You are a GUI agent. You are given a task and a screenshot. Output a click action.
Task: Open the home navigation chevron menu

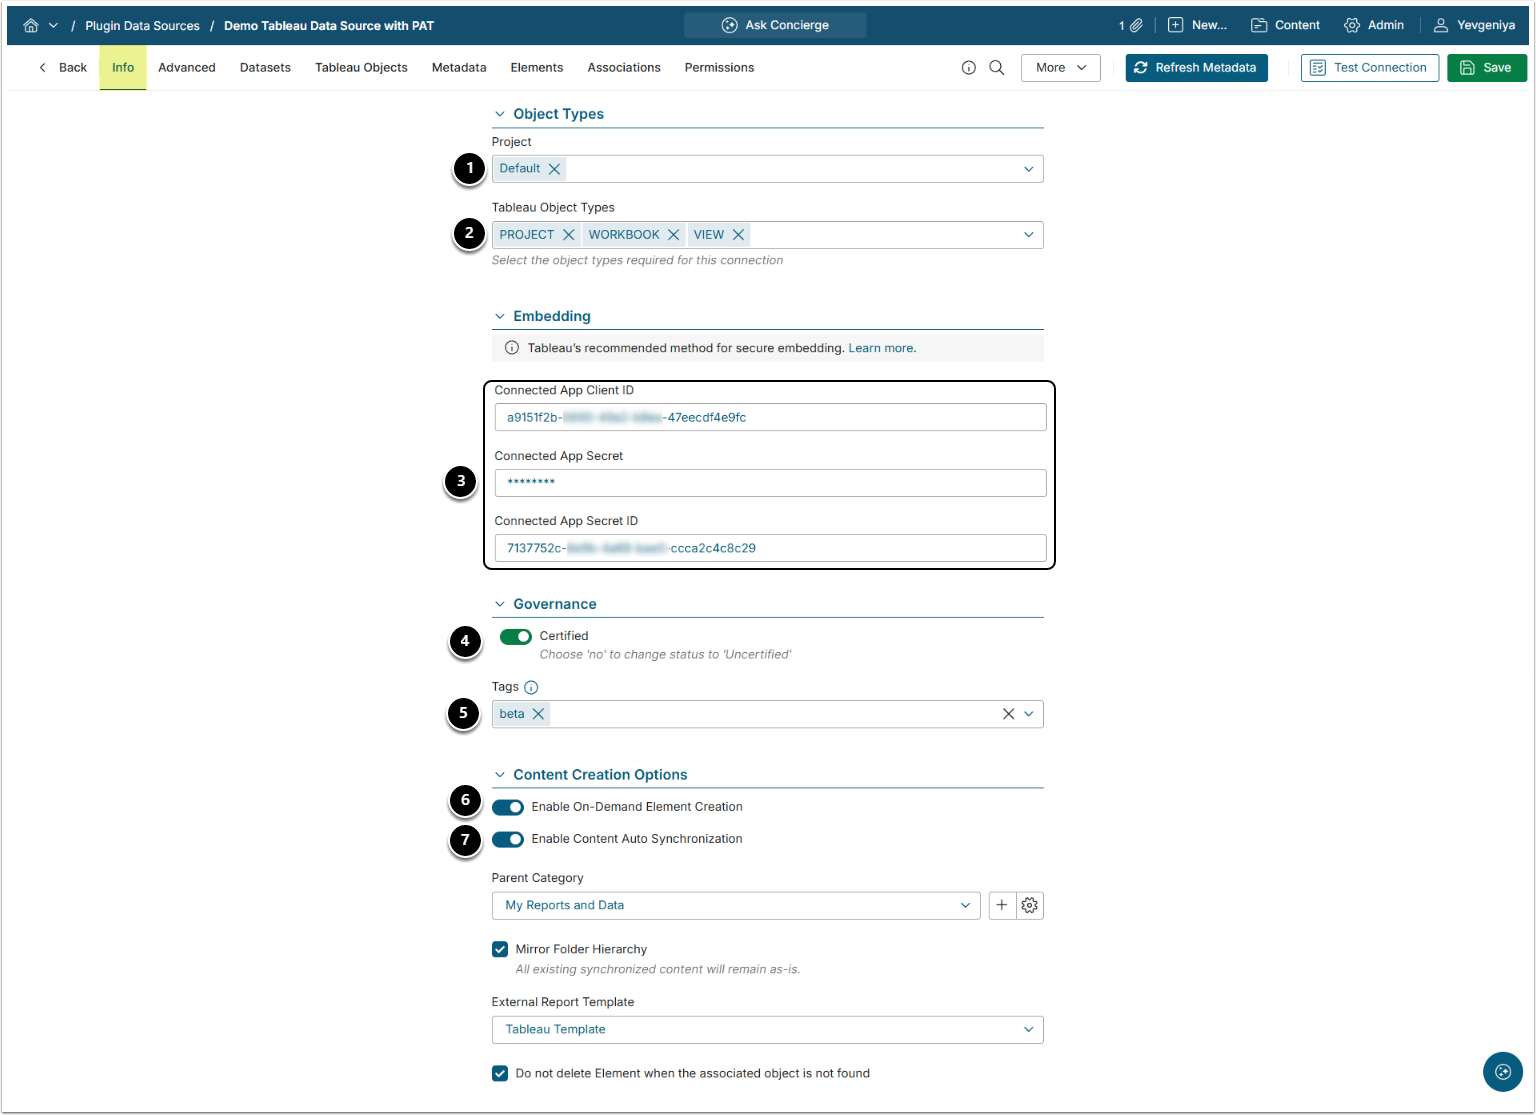click(53, 25)
